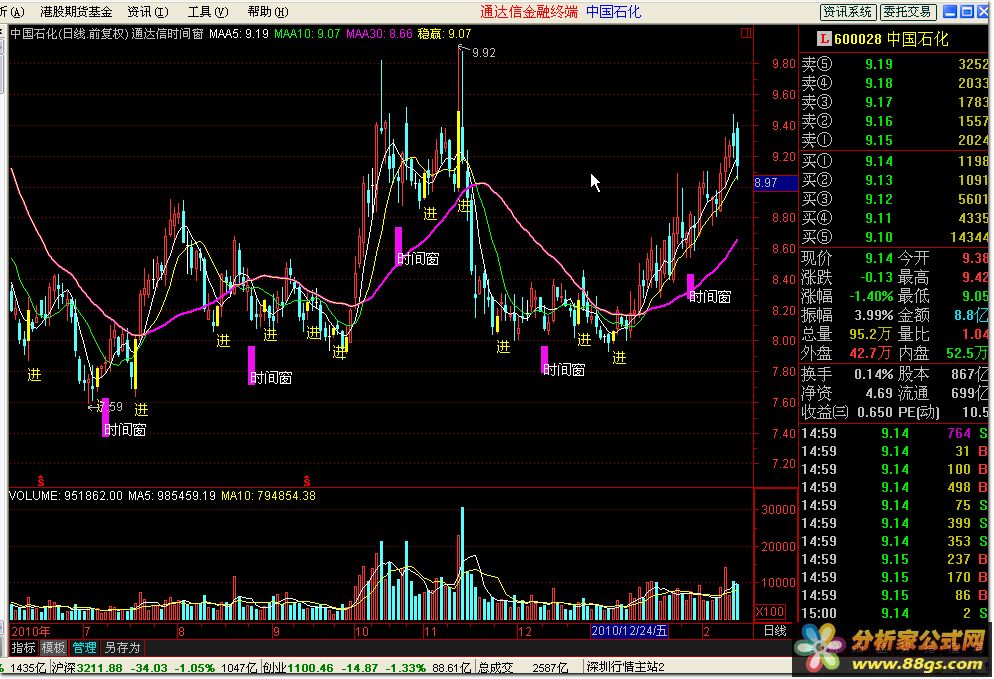Click 通达信金融终端 title text
The width and height of the screenshot is (994, 679).
tap(529, 11)
